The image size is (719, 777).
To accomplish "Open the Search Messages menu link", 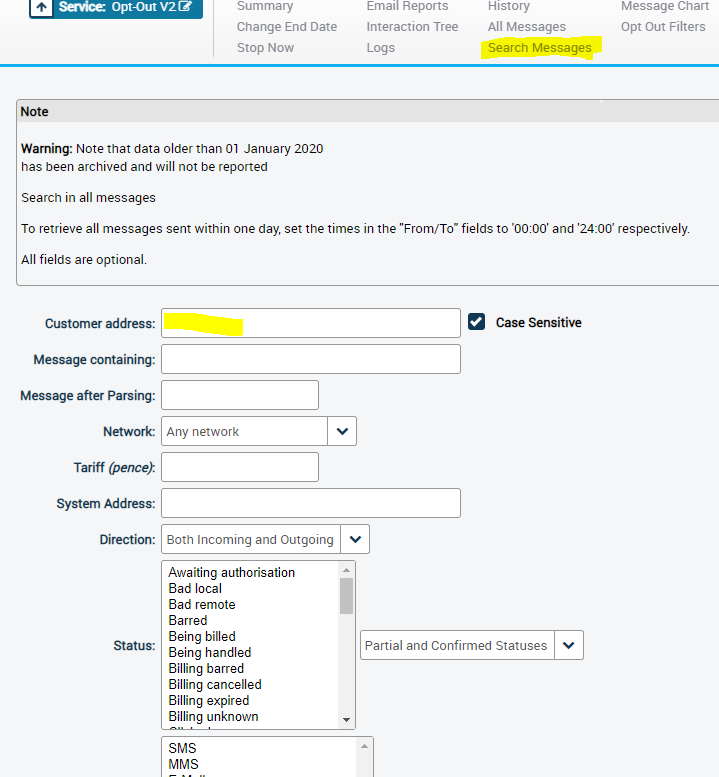I will (x=540, y=48).
